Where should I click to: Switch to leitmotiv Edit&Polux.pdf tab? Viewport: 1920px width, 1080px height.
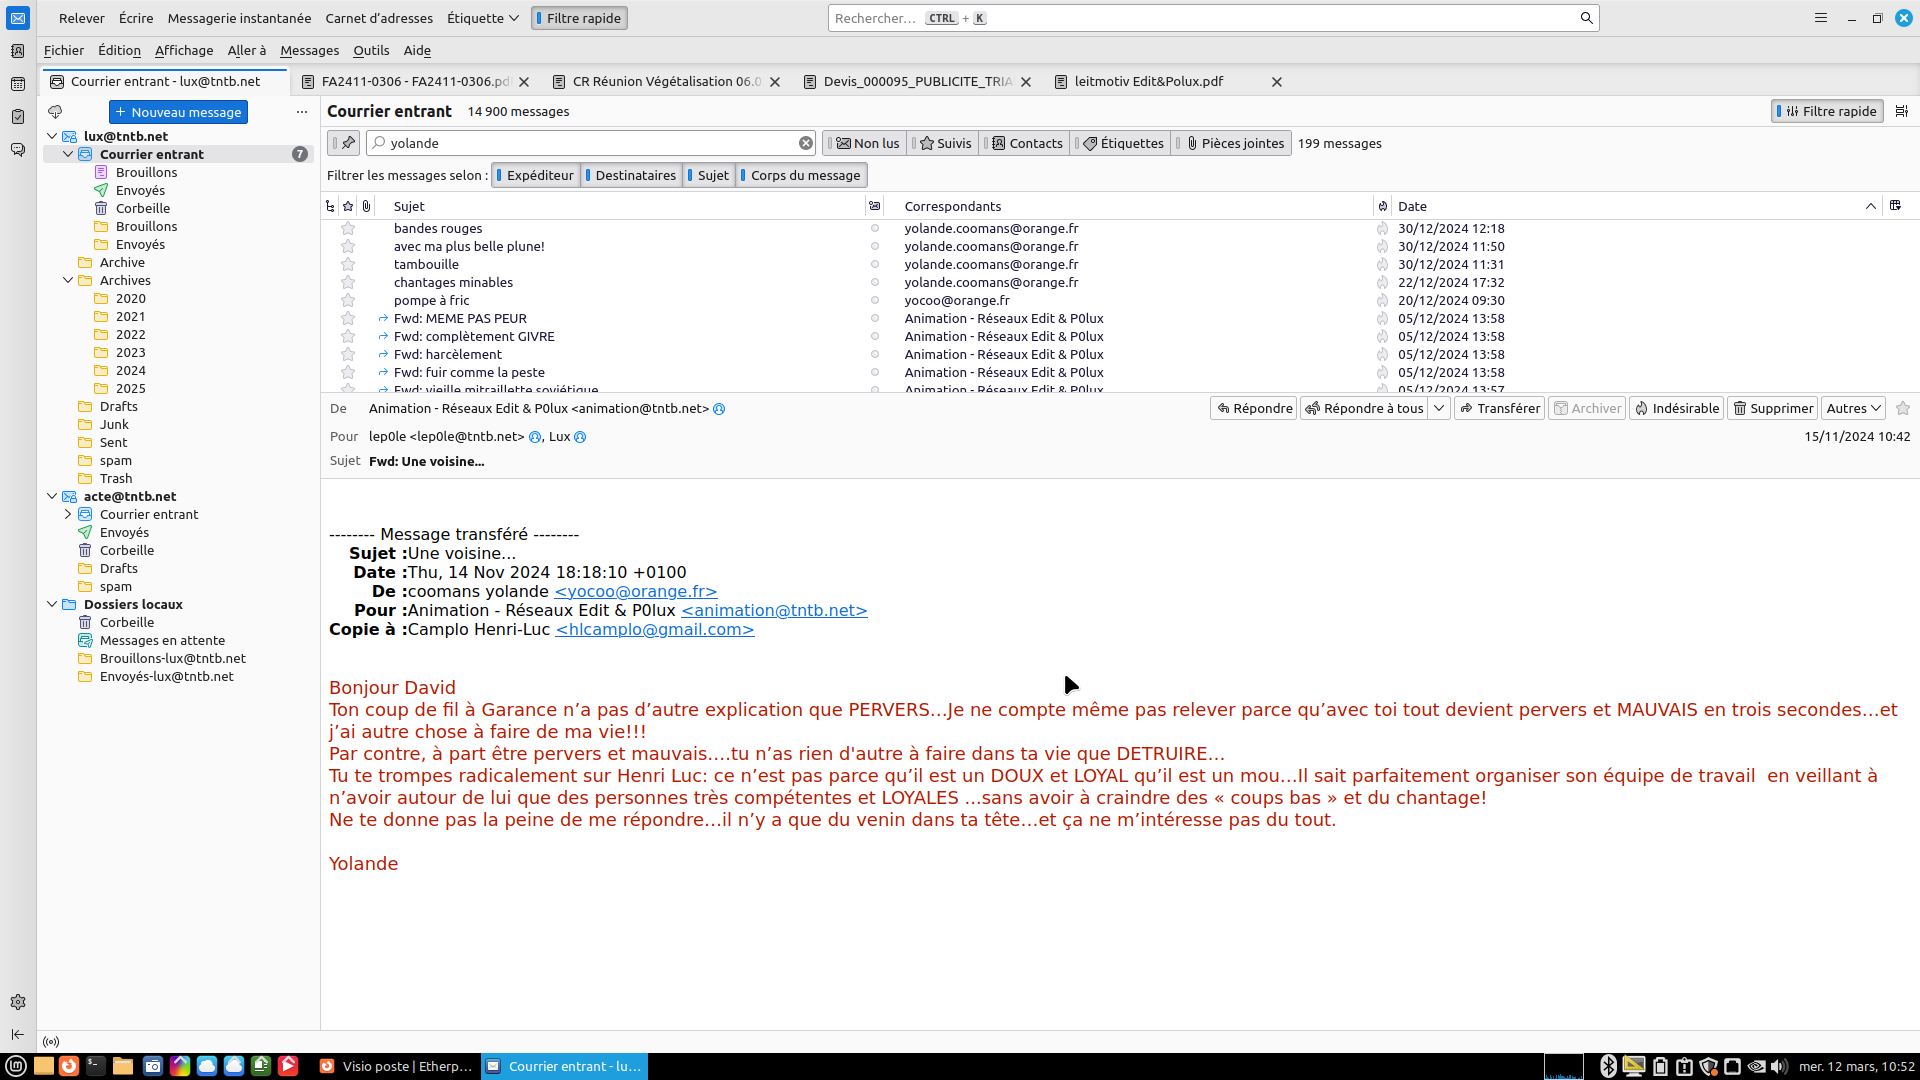(1148, 82)
